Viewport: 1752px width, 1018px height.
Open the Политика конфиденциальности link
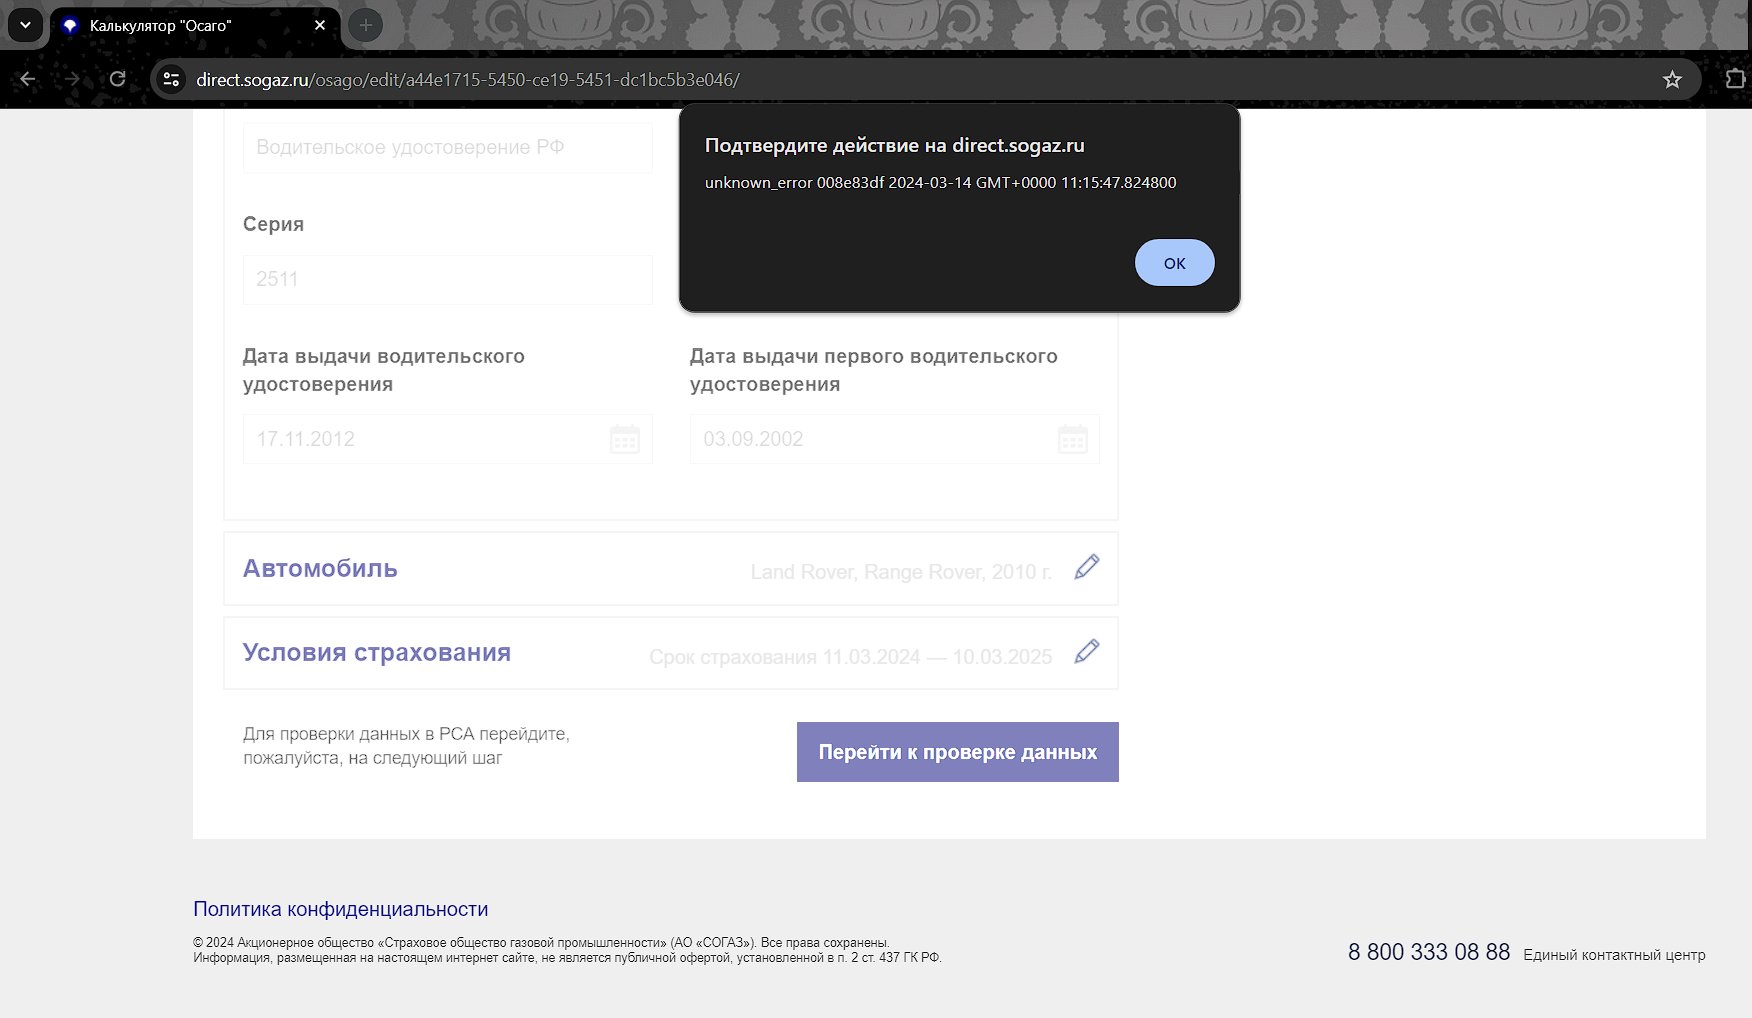click(340, 909)
